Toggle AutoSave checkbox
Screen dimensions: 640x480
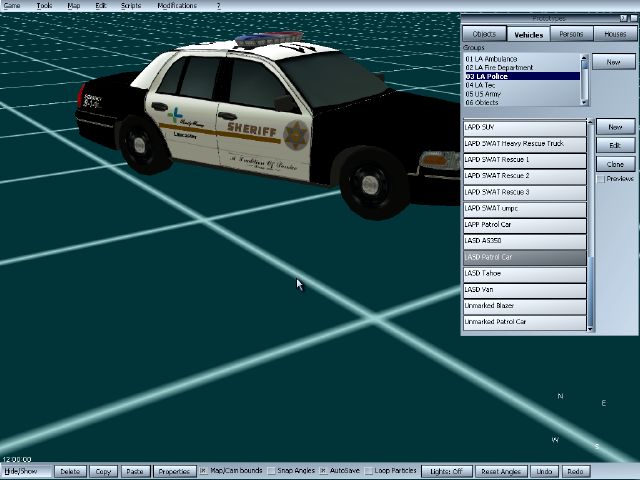click(x=323, y=471)
